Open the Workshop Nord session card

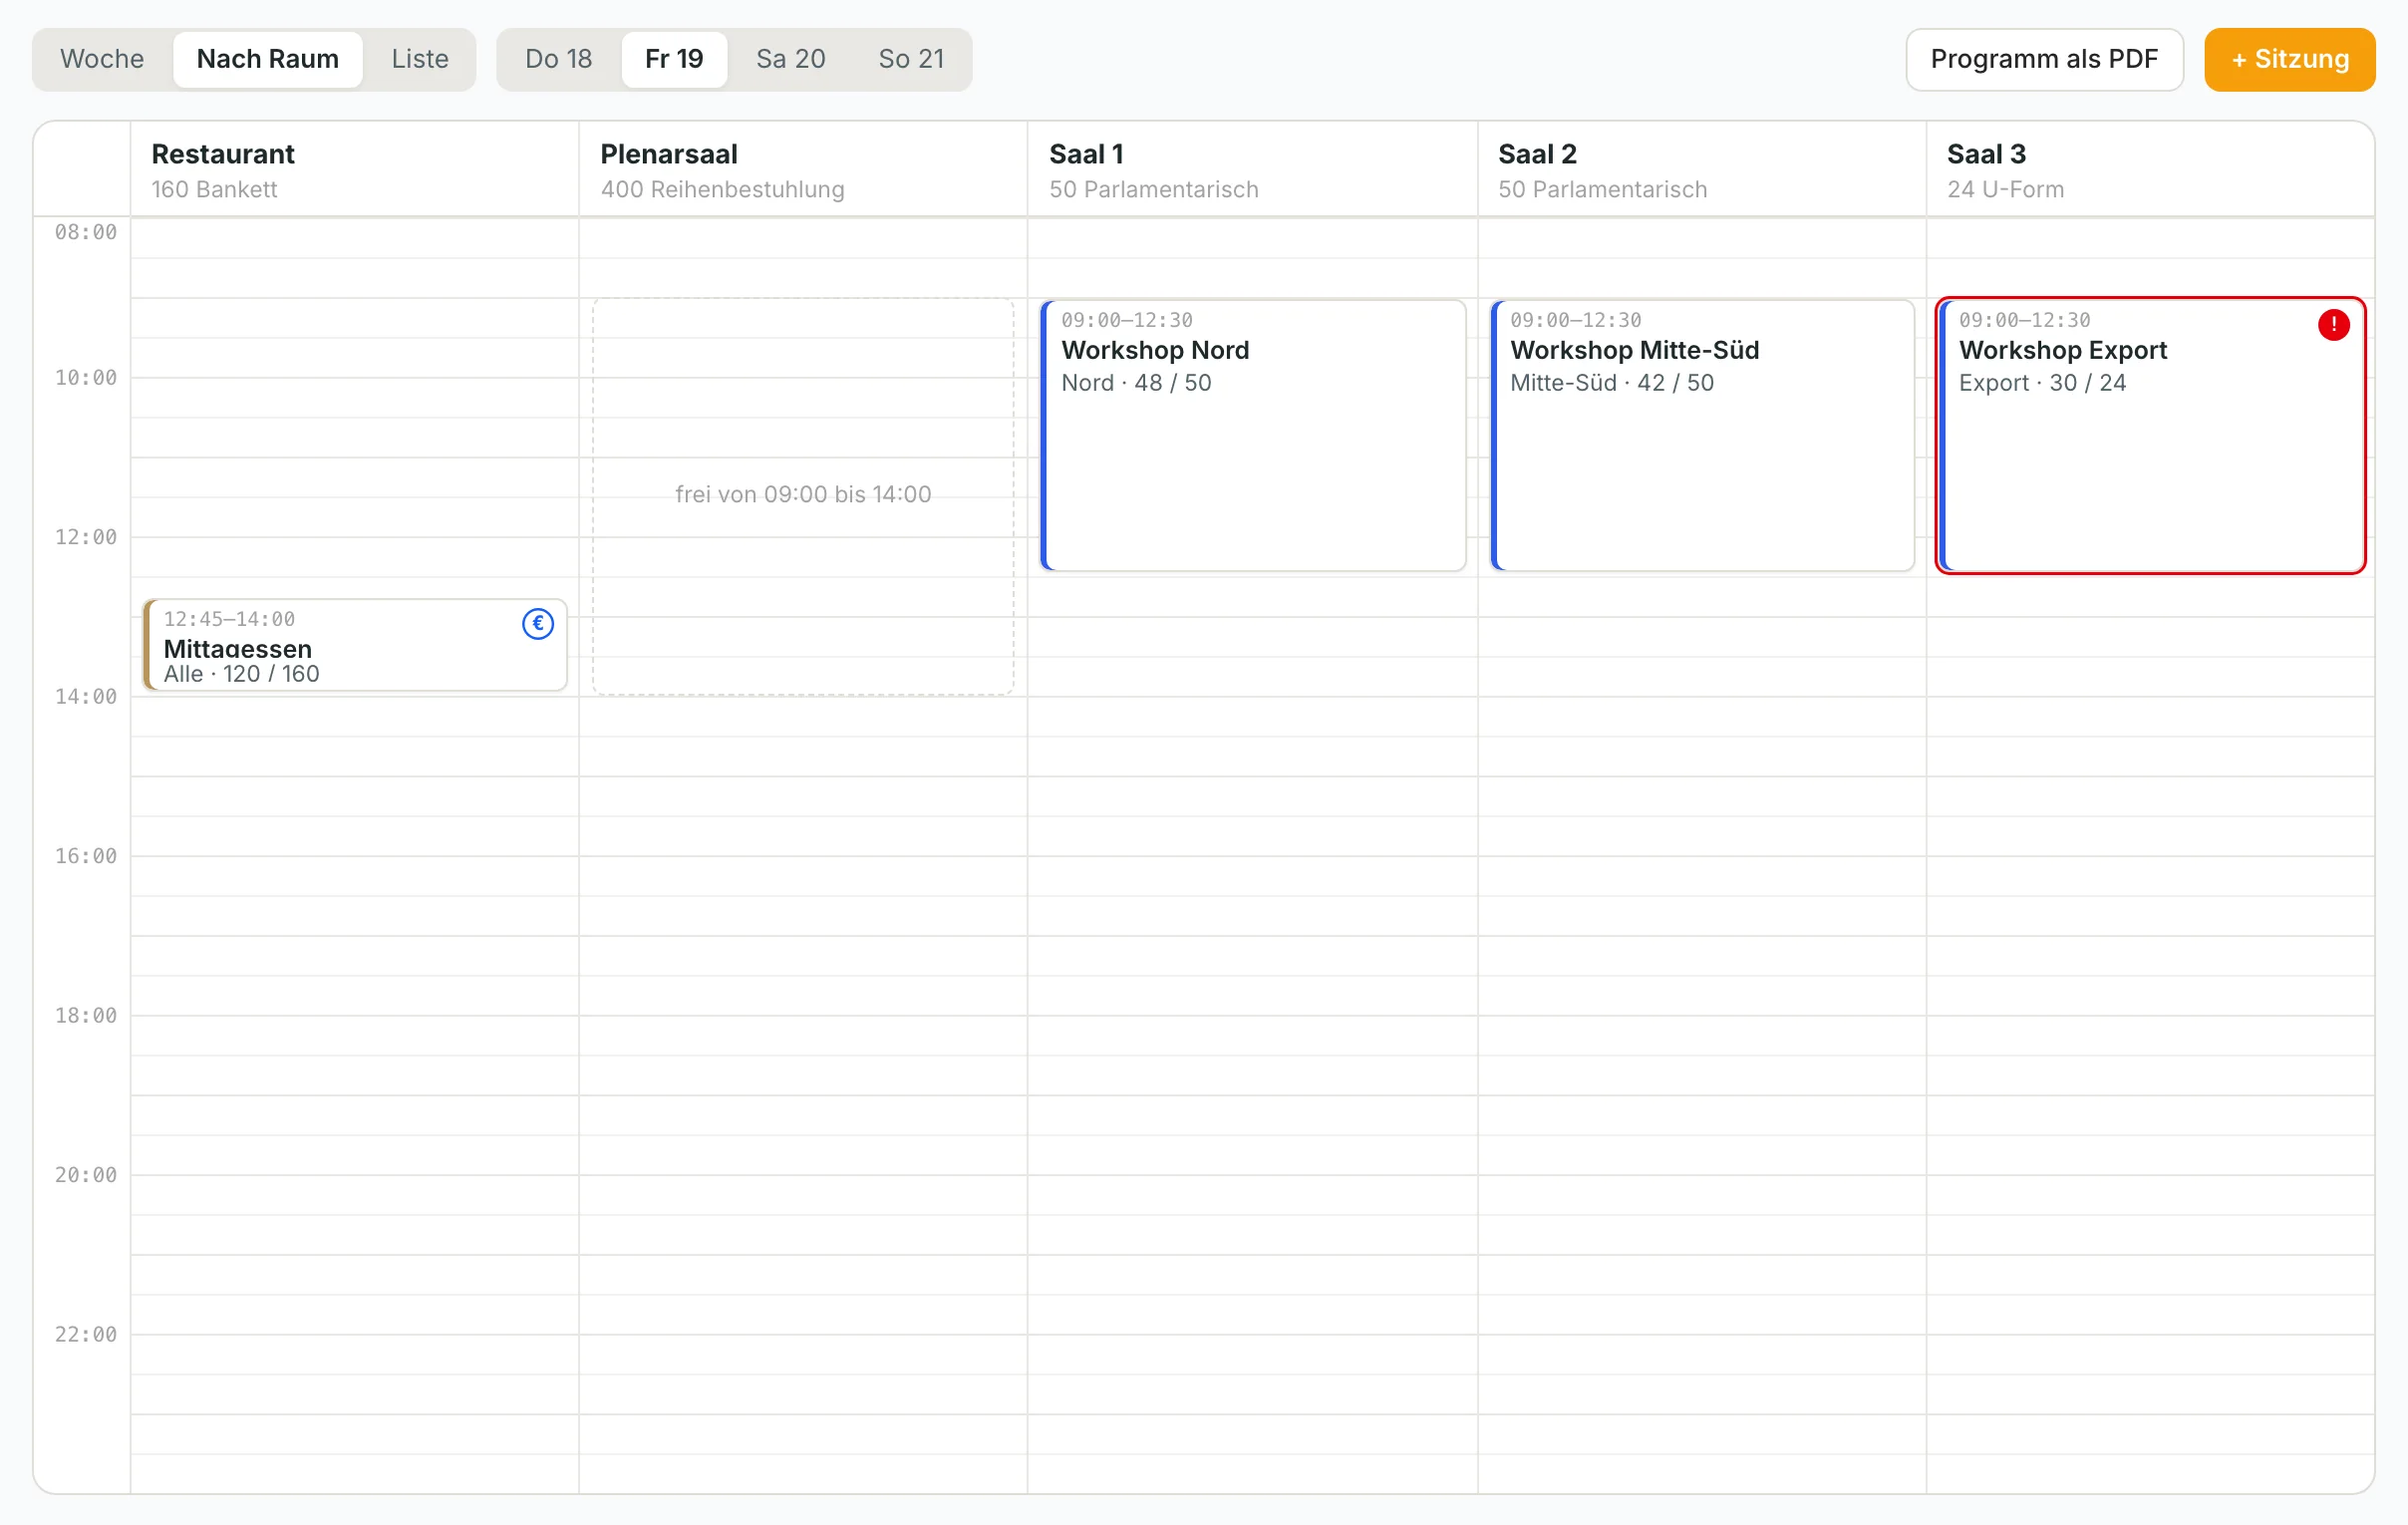click(x=1253, y=436)
